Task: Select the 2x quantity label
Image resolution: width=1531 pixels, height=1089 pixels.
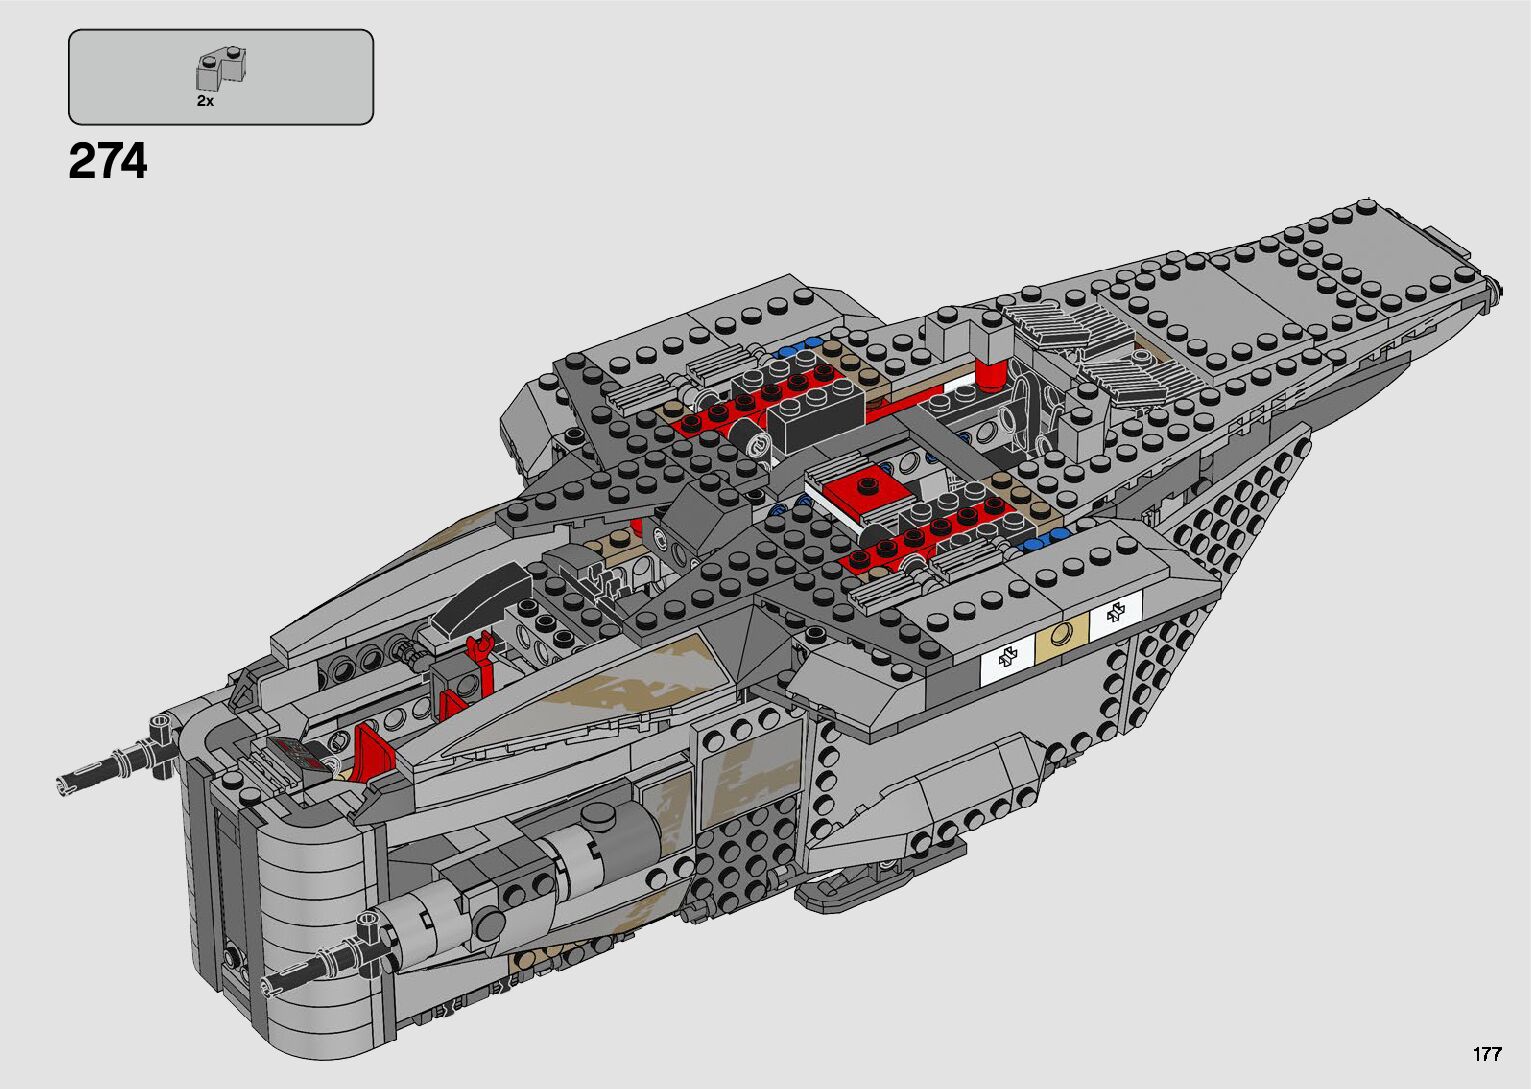Action: pos(205,101)
